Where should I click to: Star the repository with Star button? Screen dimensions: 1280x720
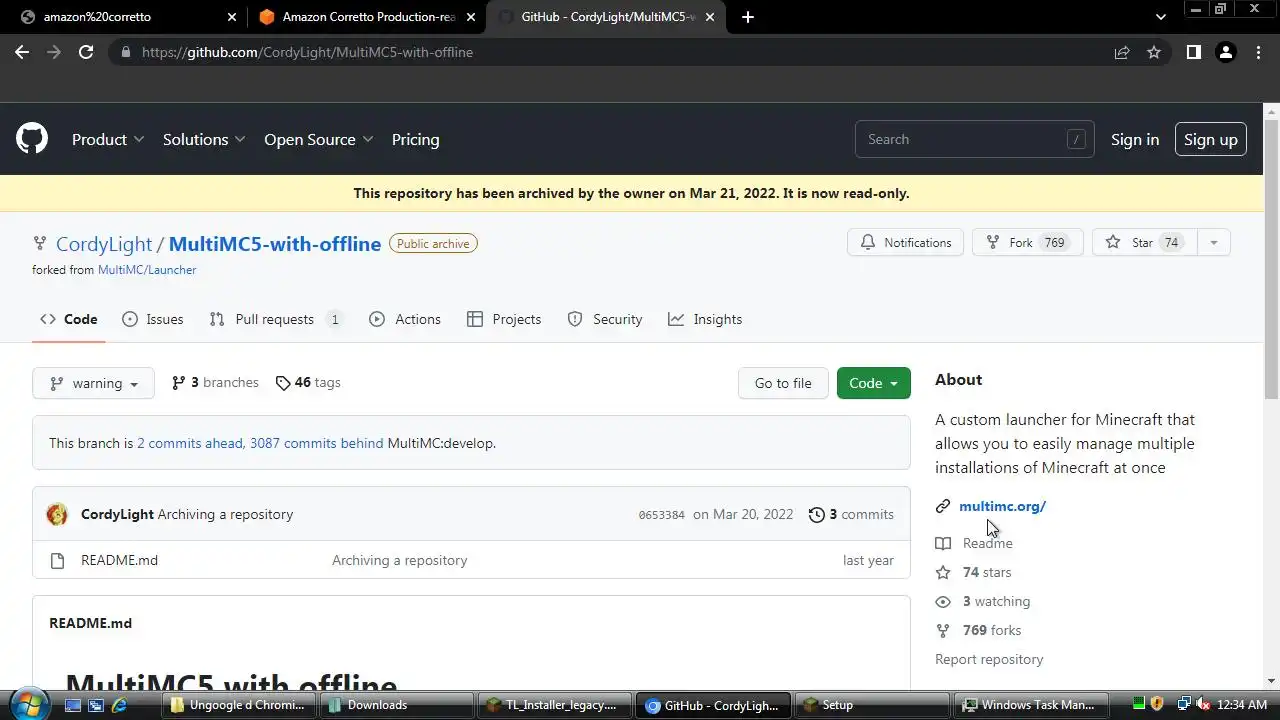(x=1145, y=242)
